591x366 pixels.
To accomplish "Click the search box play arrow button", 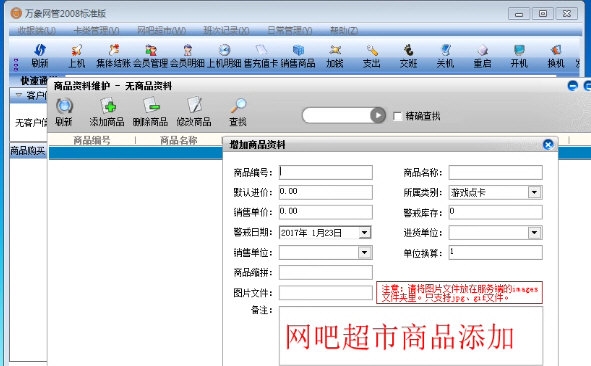I will pos(378,115).
